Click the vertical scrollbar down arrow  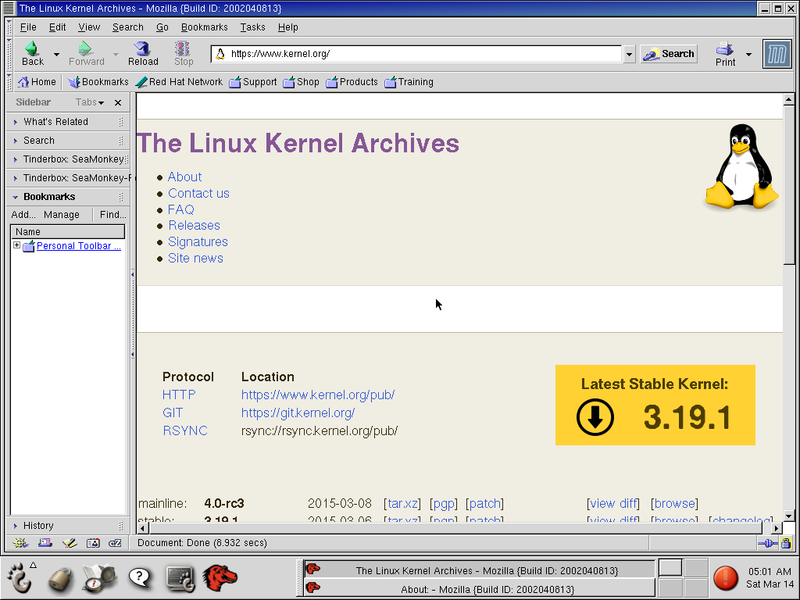(x=789, y=516)
